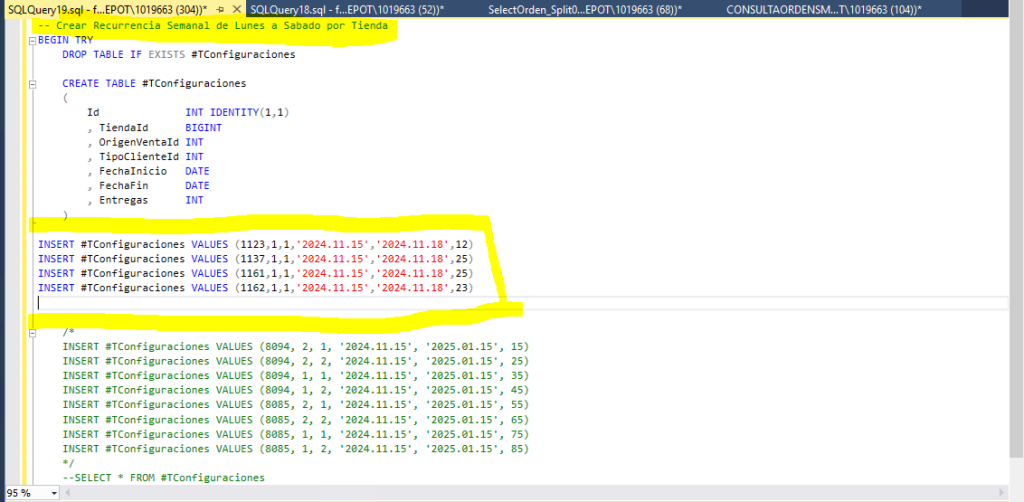Click the DROP TABLE IF EXISTS line
This screenshot has height=502, width=1024.
(179, 55)
